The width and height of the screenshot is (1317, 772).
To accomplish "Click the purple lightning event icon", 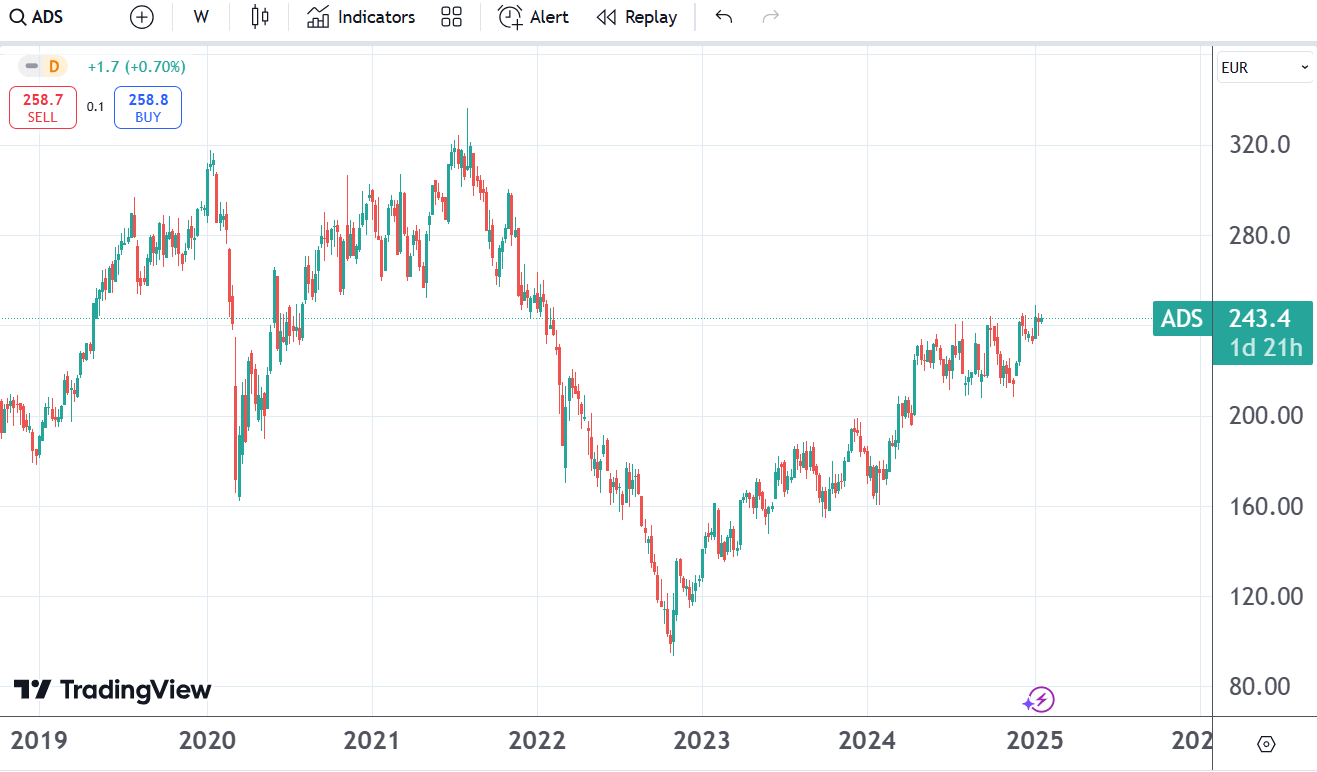I will 1039,700.
